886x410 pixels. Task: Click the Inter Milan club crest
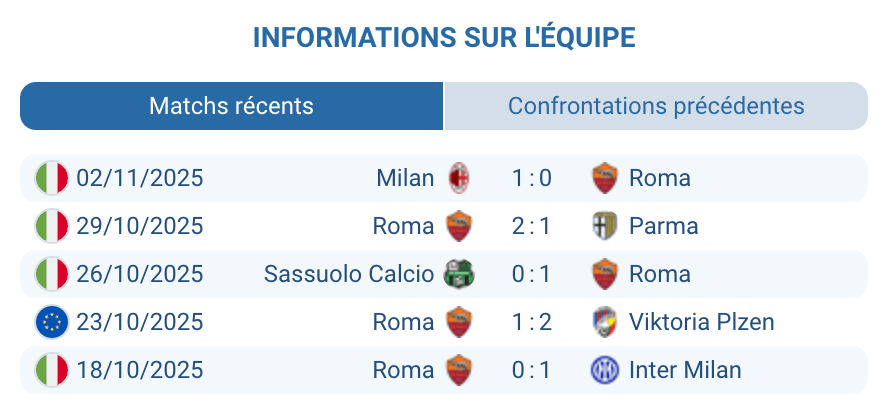pos(604,370)
